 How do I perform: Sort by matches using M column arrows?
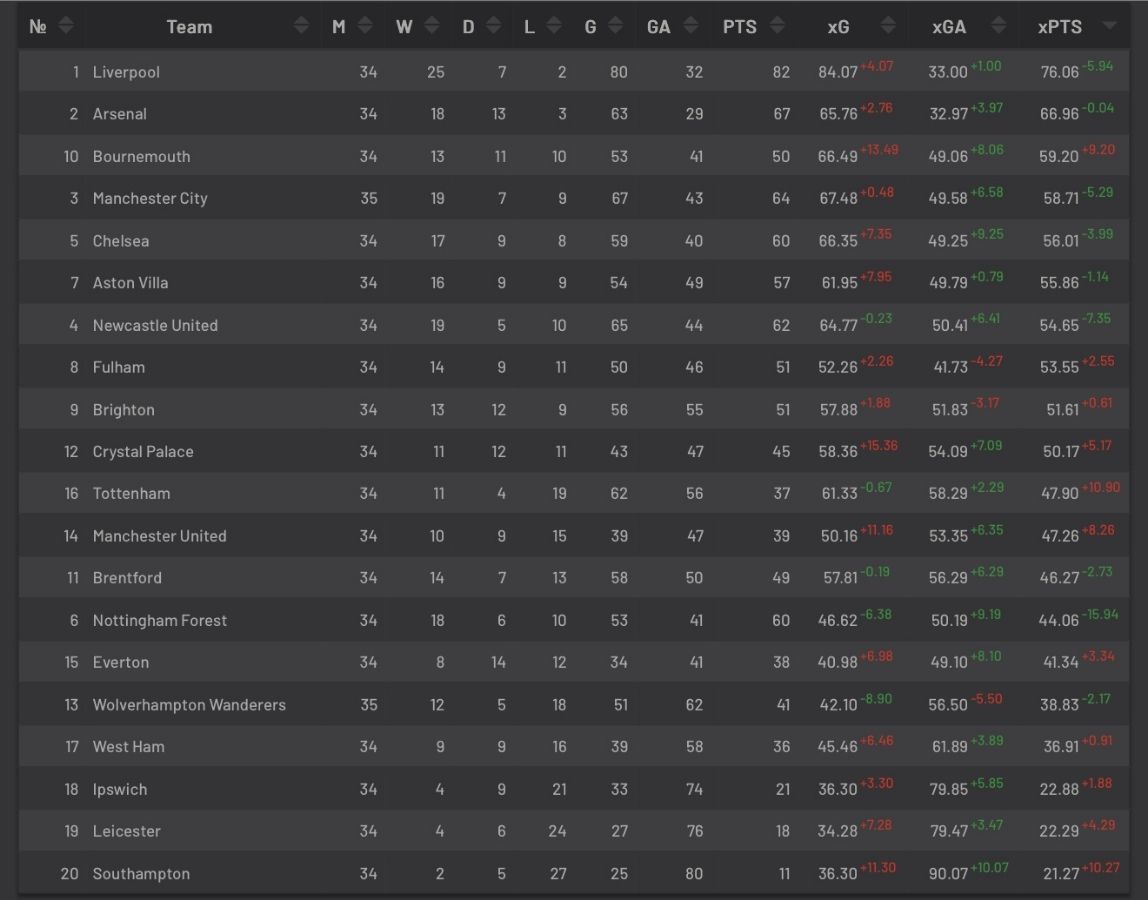365,26
